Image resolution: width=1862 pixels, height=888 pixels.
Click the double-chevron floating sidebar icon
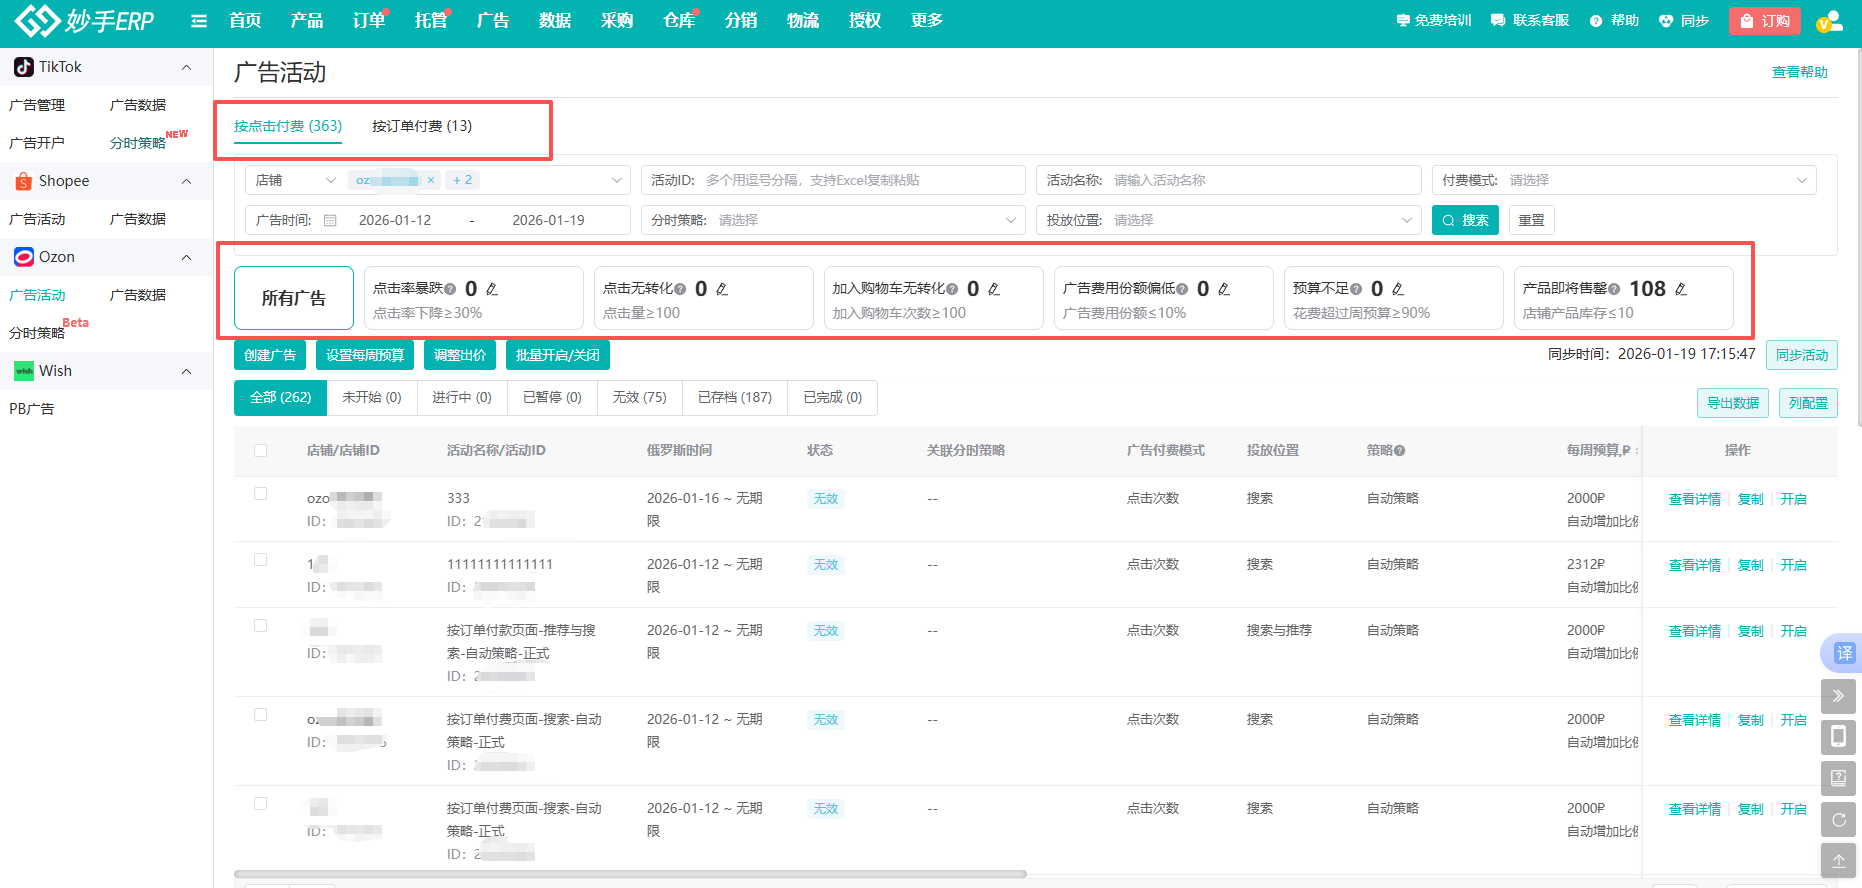coord(1838,696)
